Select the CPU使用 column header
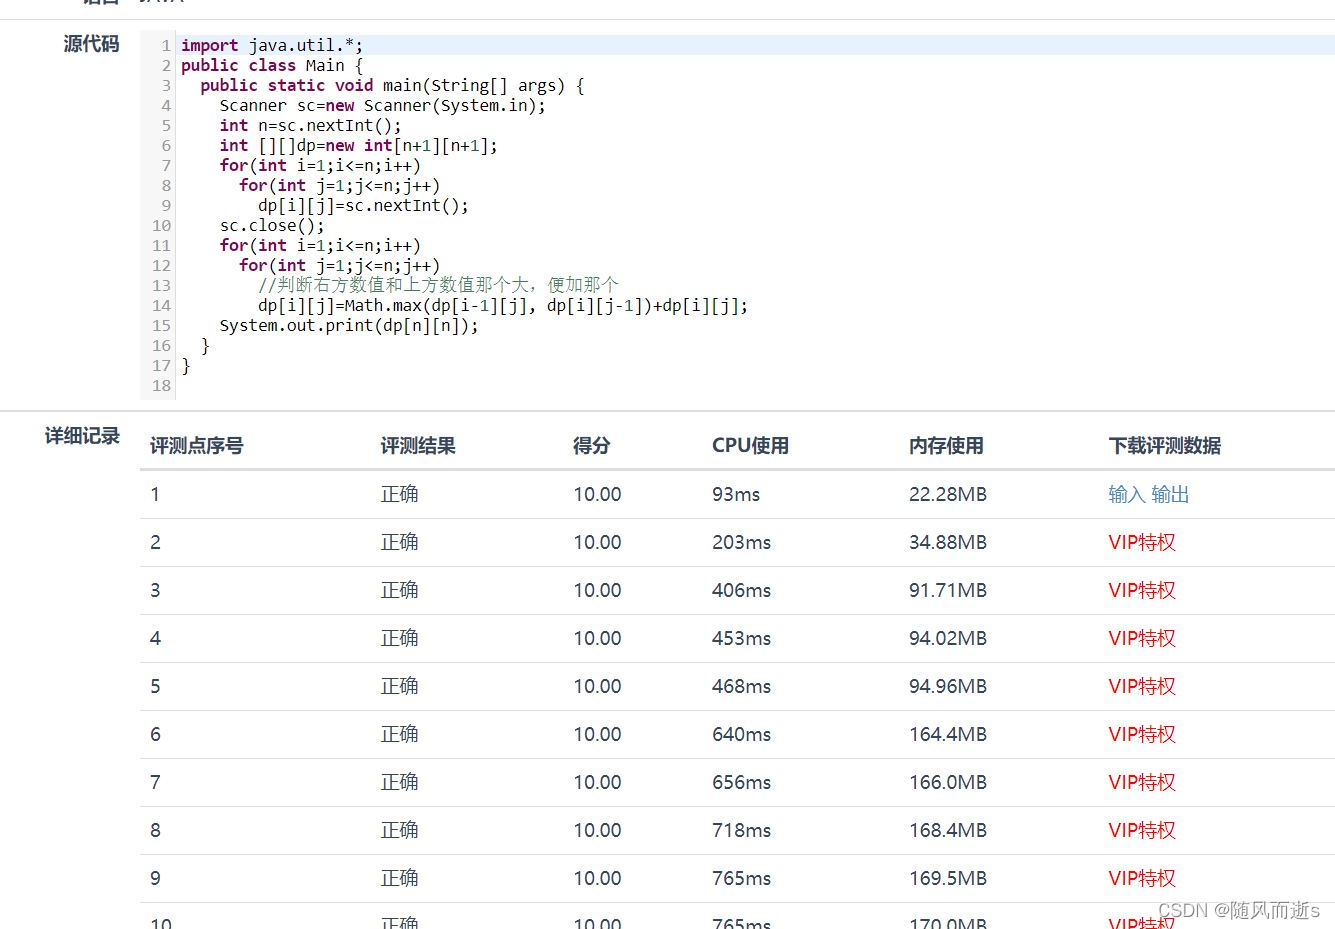Screen dimensions: 1335x929 pyautogui.click(x=750, y=446)
